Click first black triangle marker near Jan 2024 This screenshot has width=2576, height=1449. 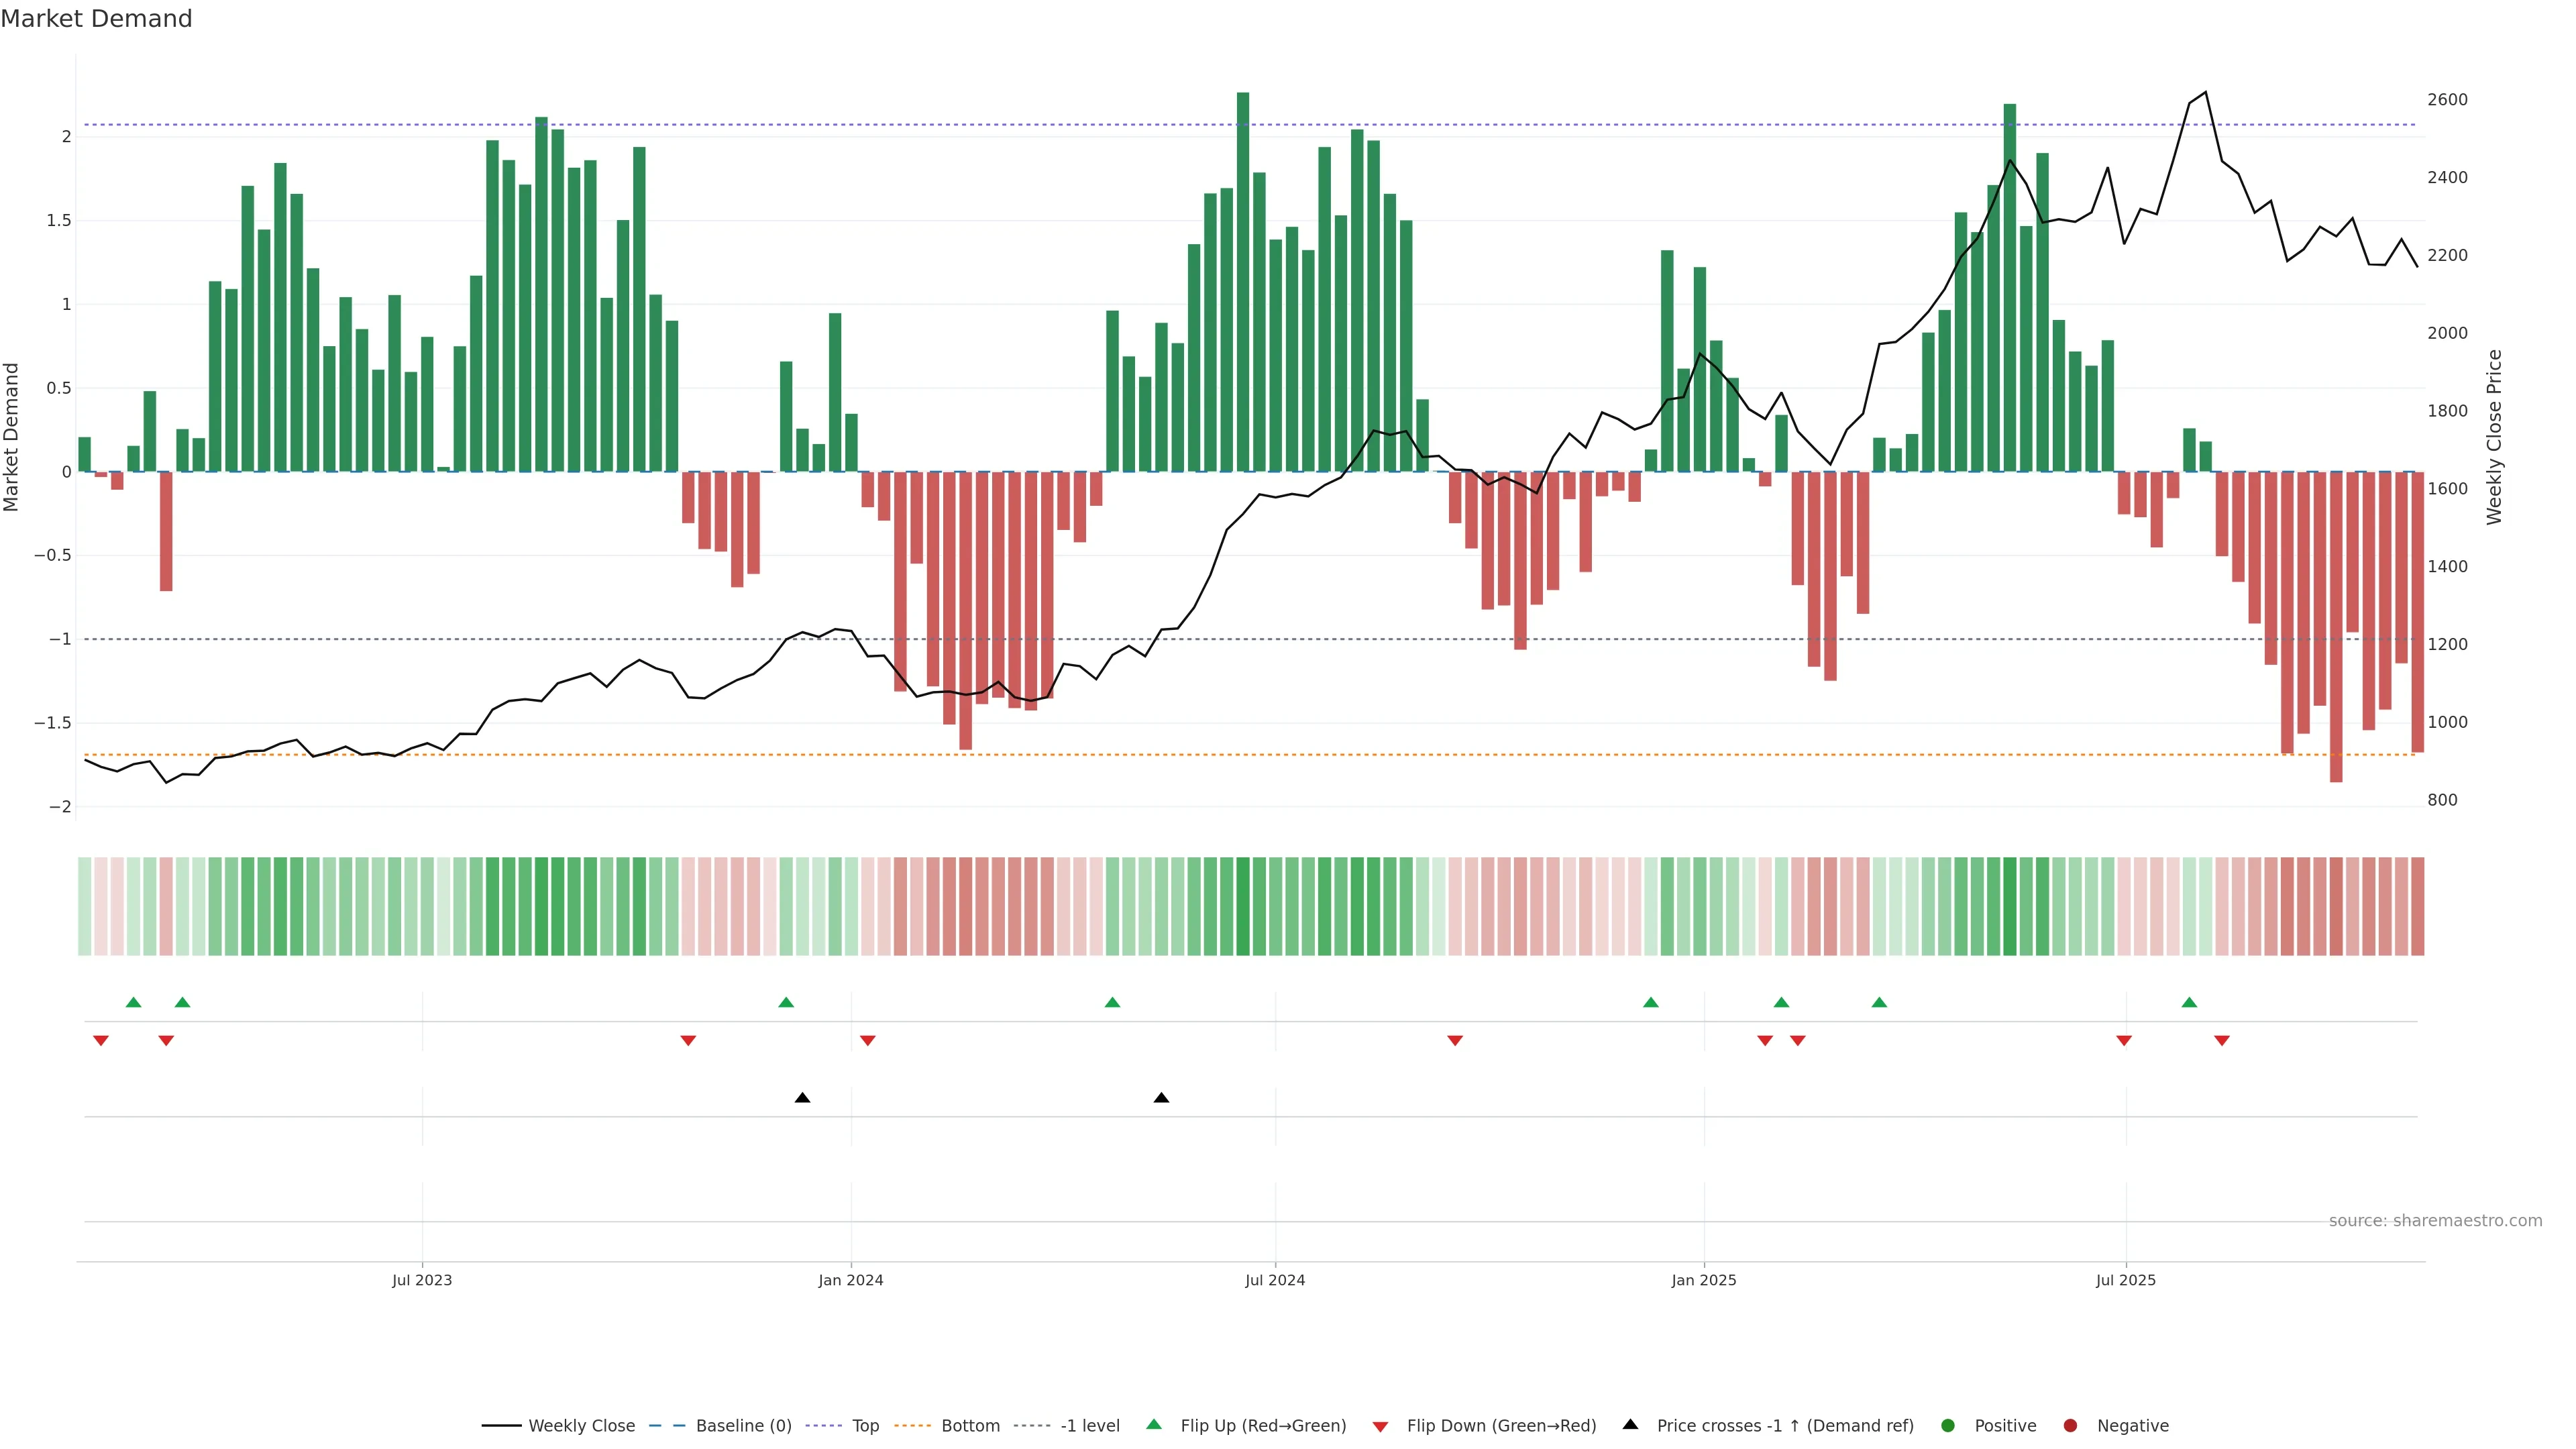pos(802,1098)
